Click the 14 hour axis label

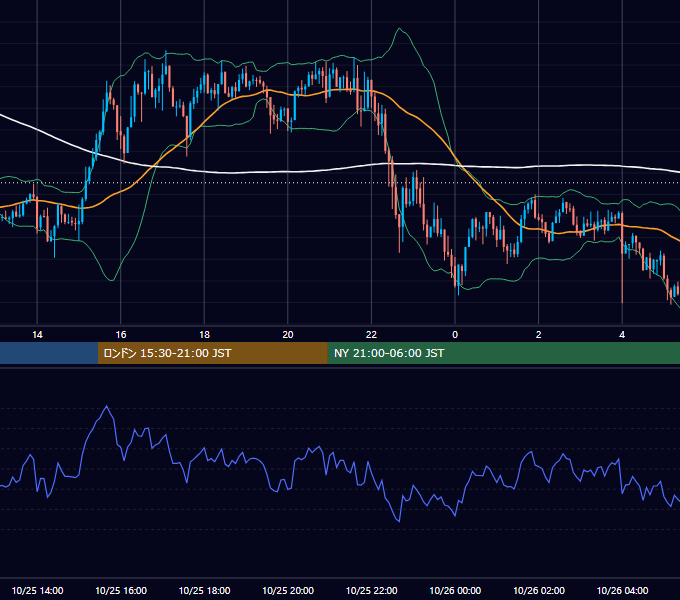tap(37, 335)
